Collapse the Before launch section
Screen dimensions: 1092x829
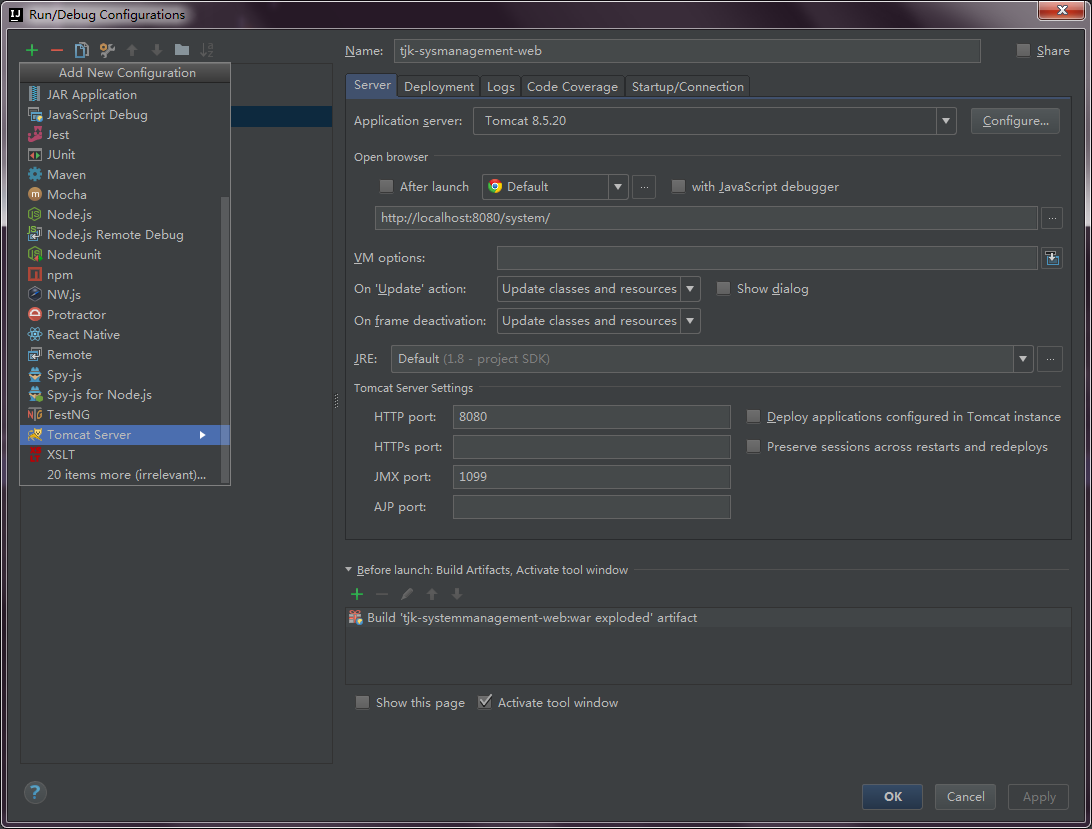[348, 569]
